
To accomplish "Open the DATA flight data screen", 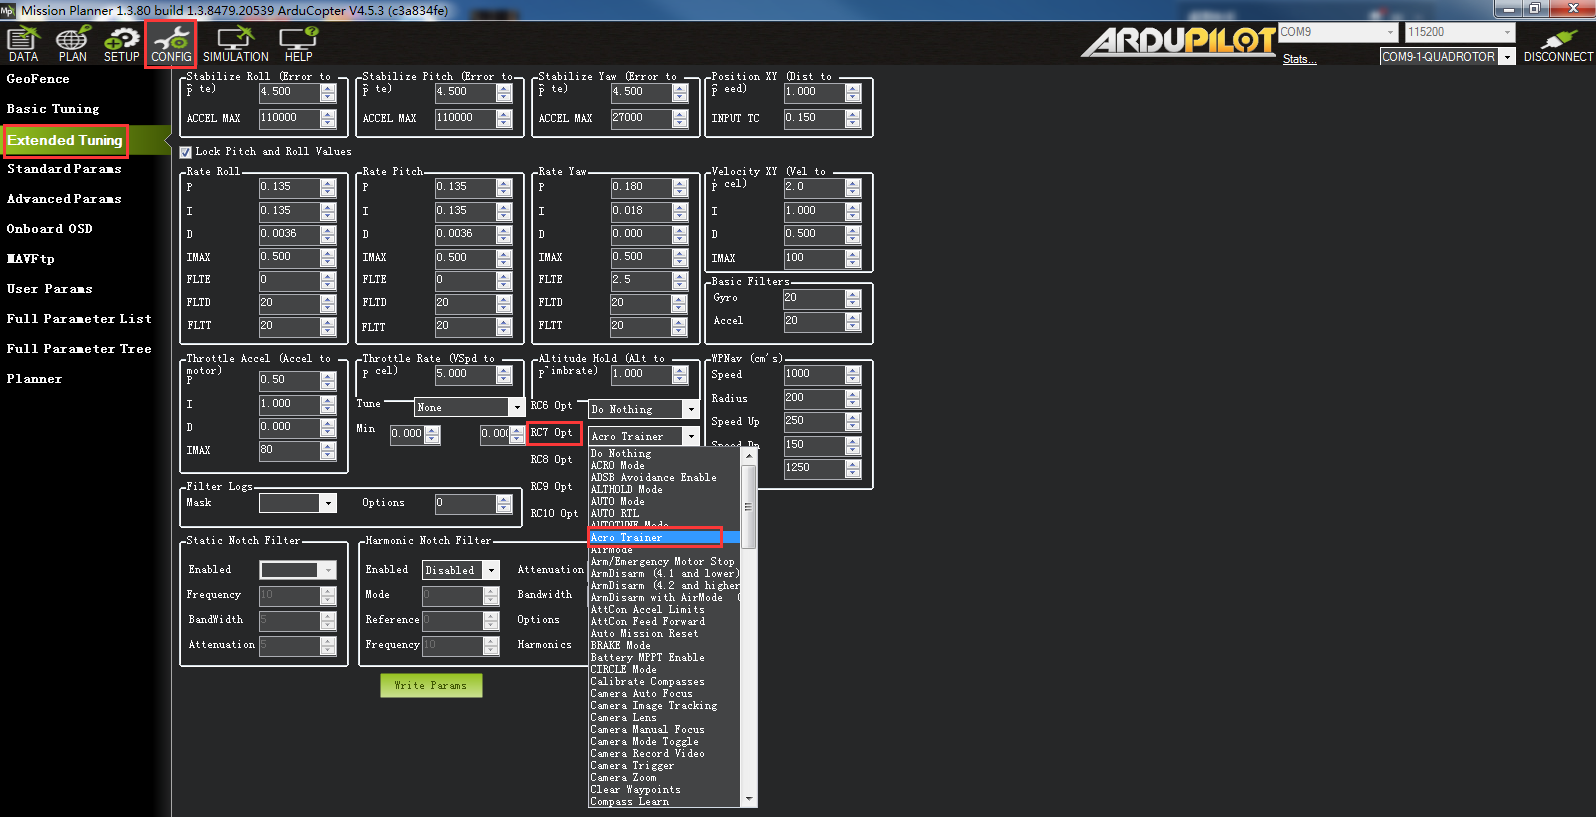I will (23, 44).
